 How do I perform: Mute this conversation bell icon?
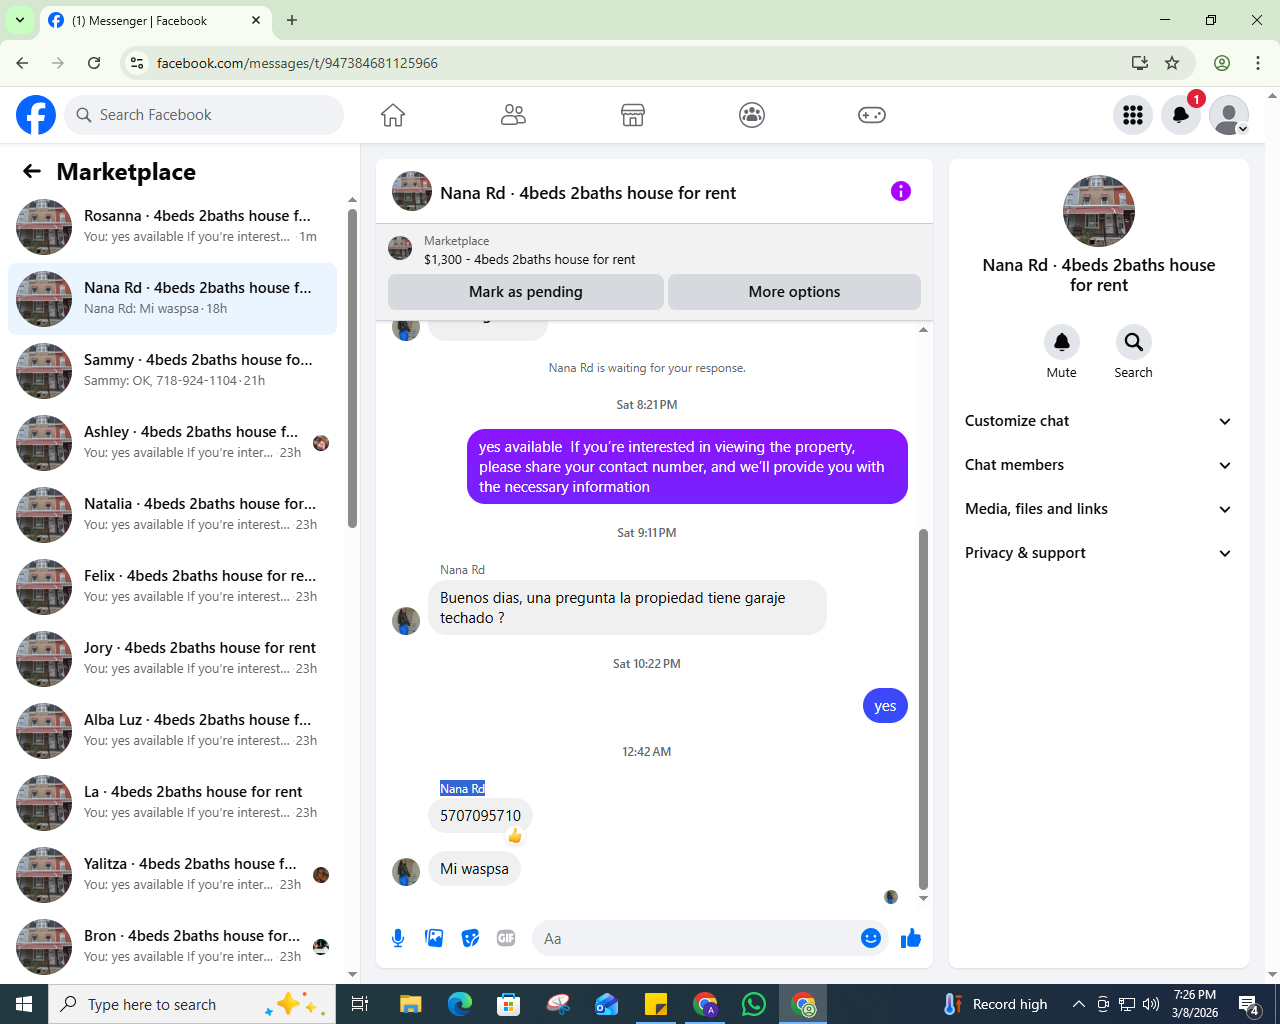(x=1062, y=342)
